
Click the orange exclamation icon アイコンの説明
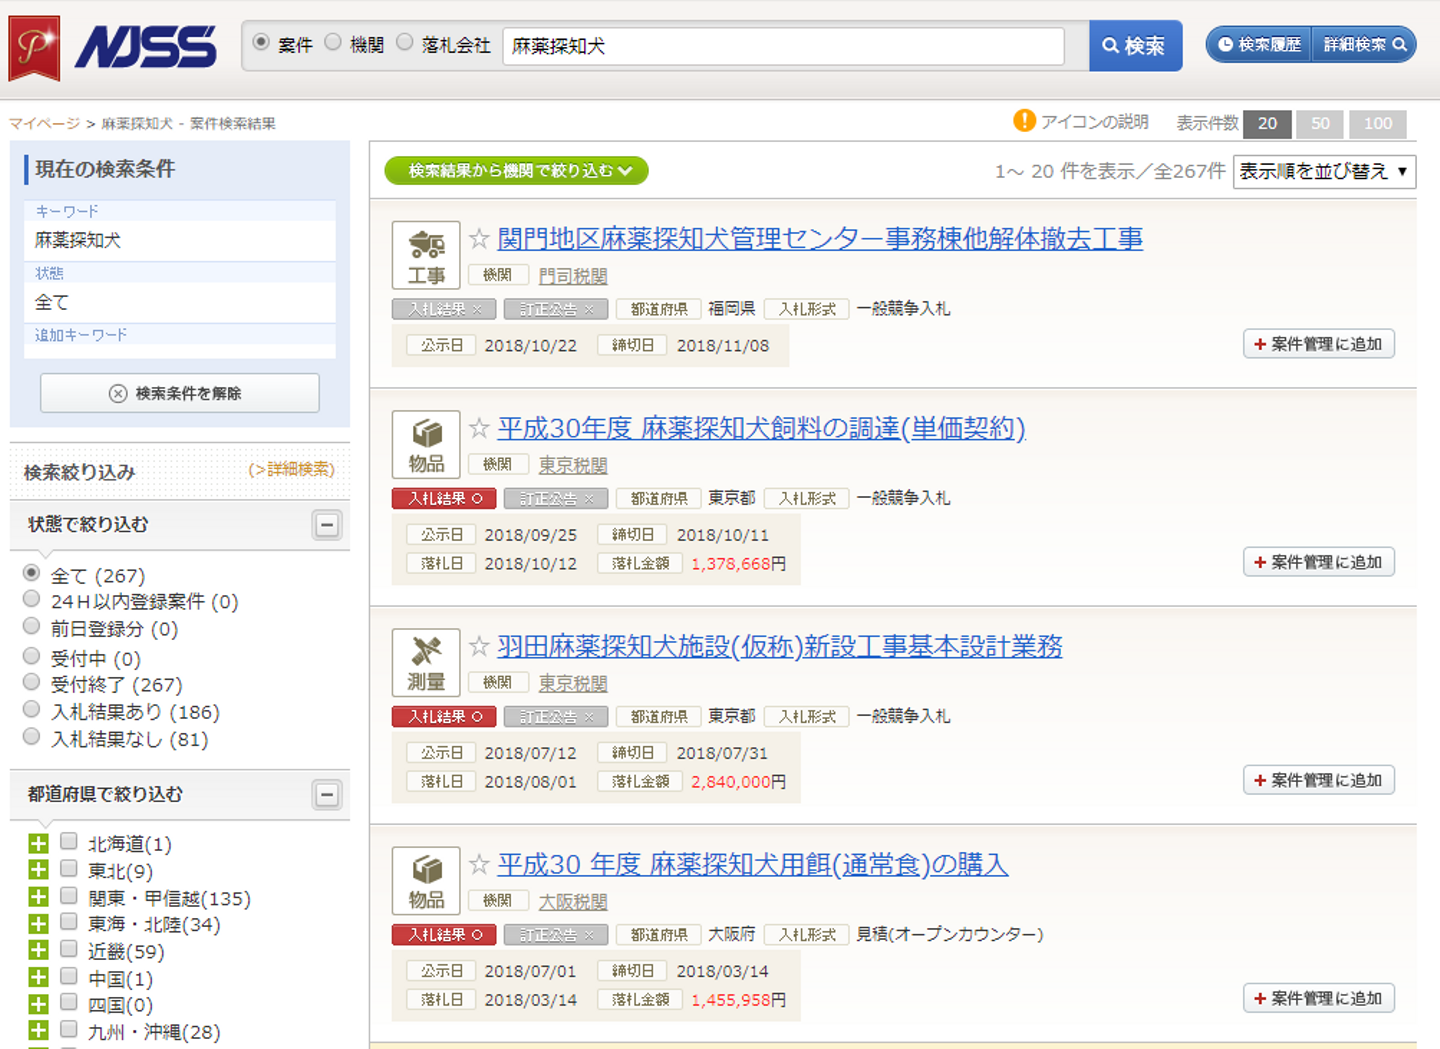click(x=1024, y=121)
